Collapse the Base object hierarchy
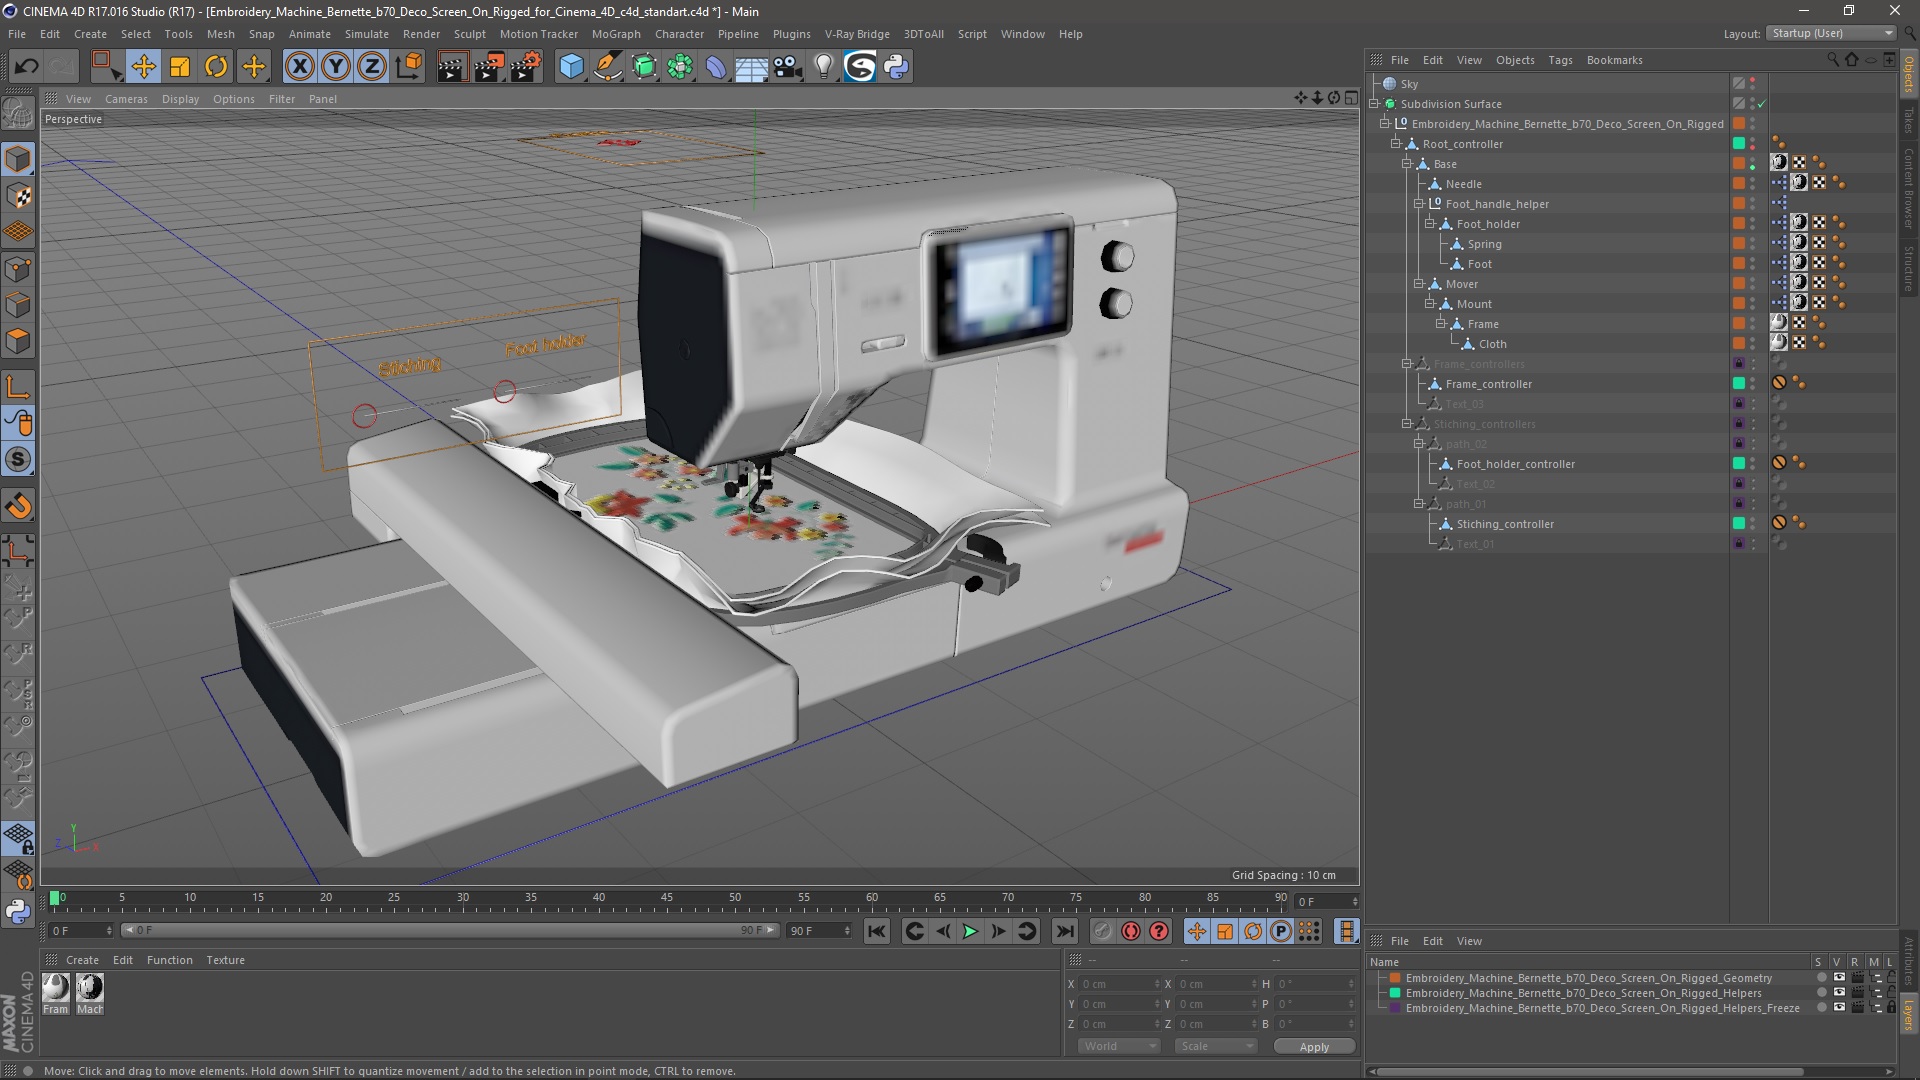The width and height of the screenshot is (1920, 1080). click(x=1407, y=164)
